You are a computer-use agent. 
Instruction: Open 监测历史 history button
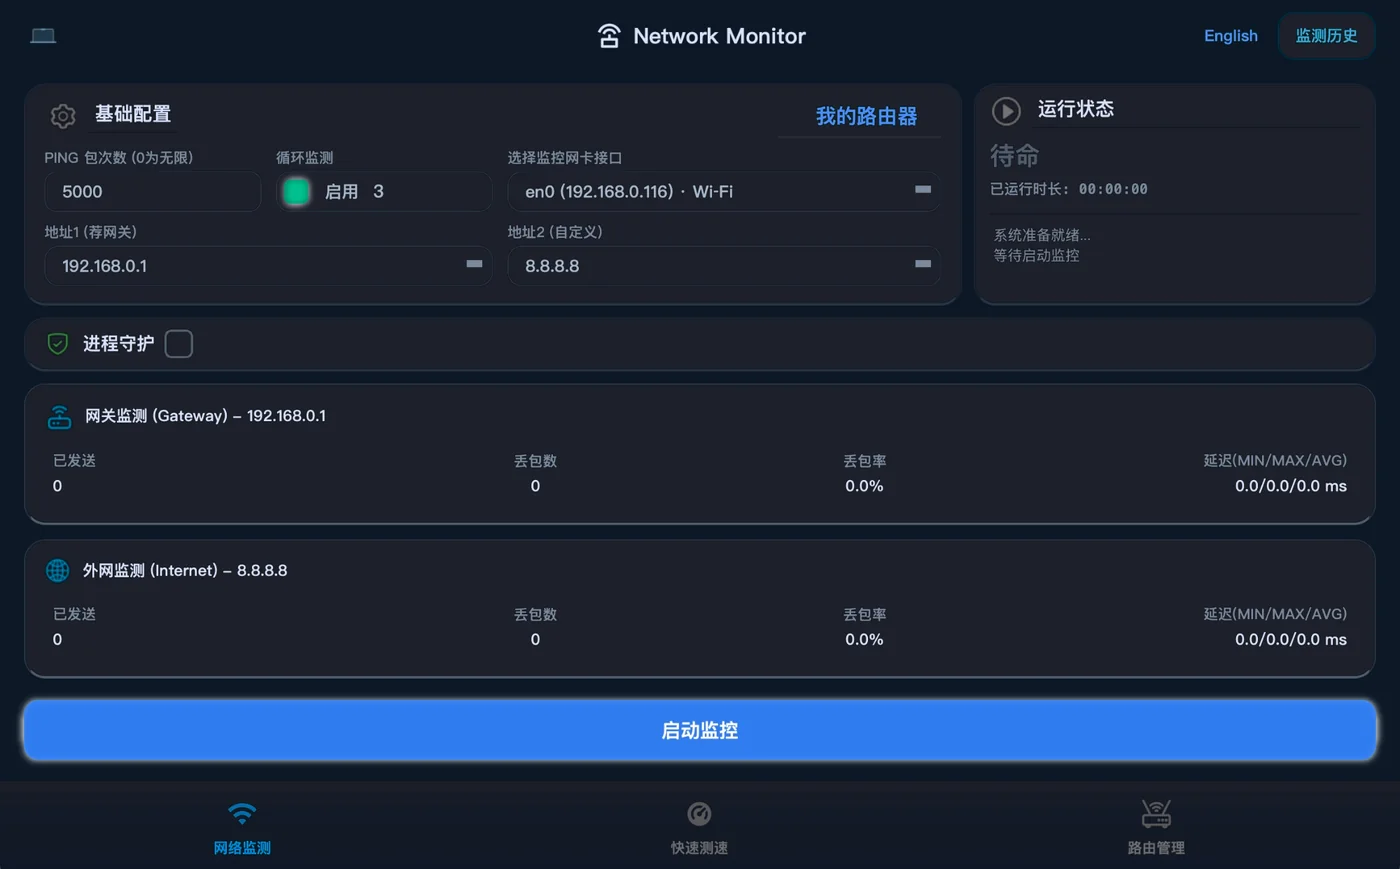(x=1326, y=36)
